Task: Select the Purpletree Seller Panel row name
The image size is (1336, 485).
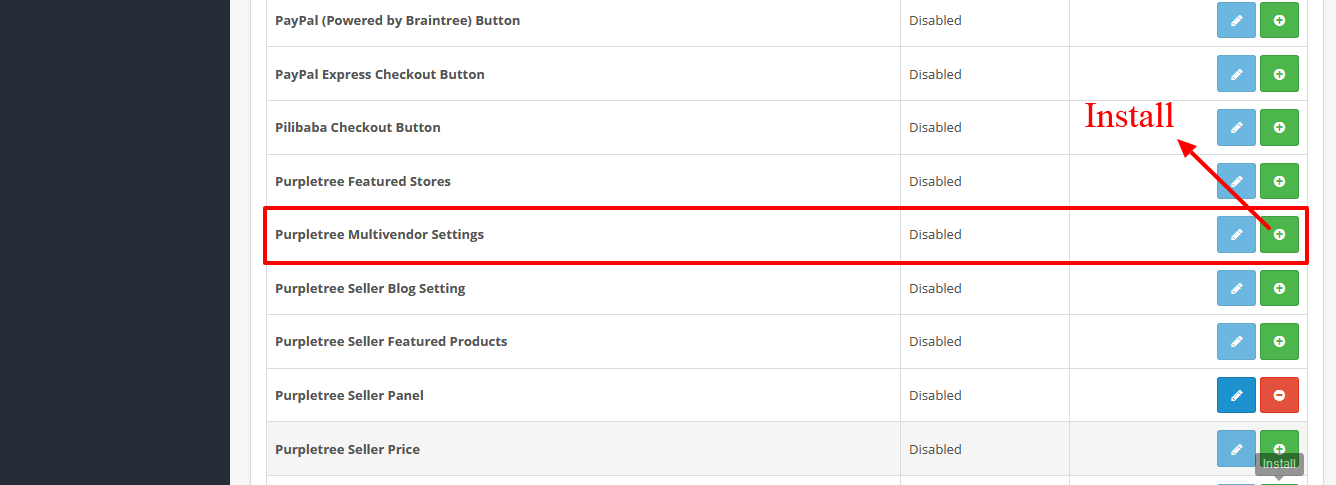Action: 349,395
